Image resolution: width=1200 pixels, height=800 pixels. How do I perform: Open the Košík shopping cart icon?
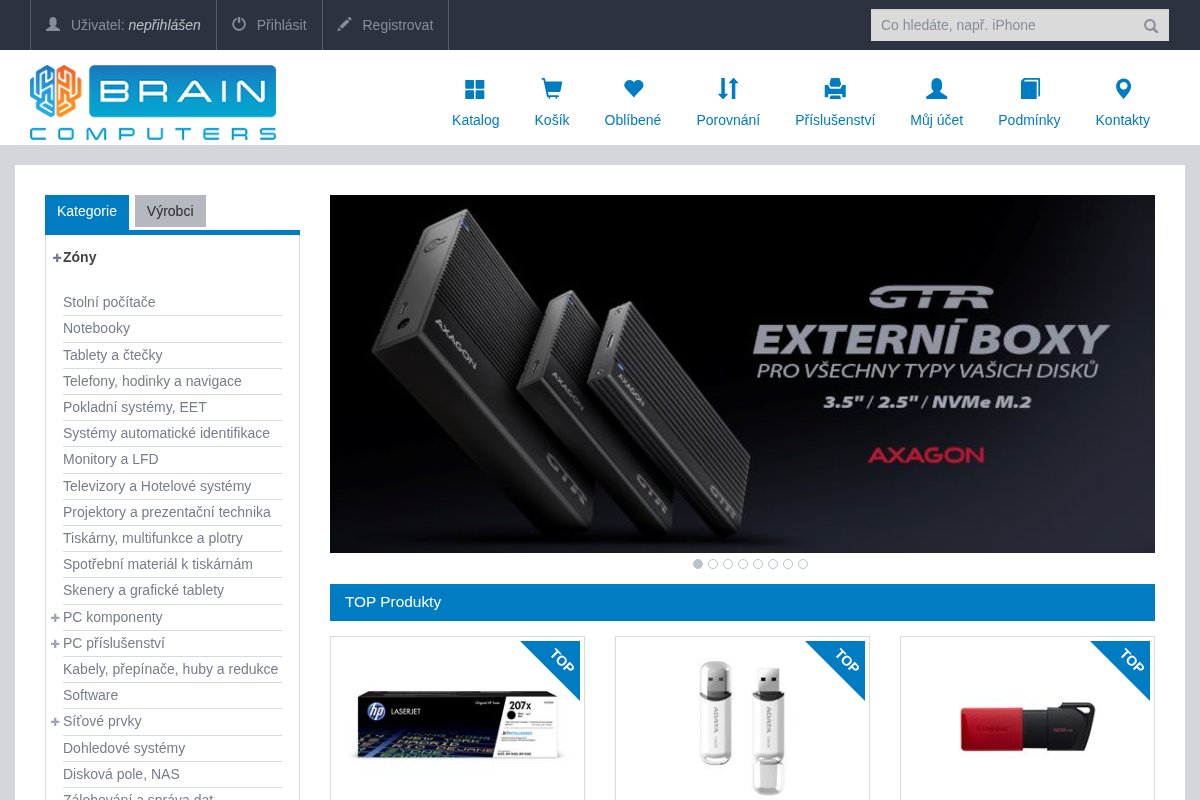pyautogui.click(x=551, y=89)
